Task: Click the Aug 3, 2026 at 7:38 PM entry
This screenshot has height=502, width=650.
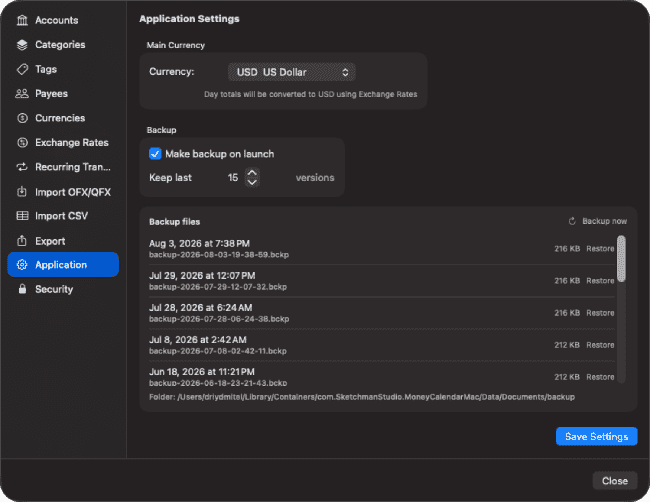Action: click(x=199, y=243)
